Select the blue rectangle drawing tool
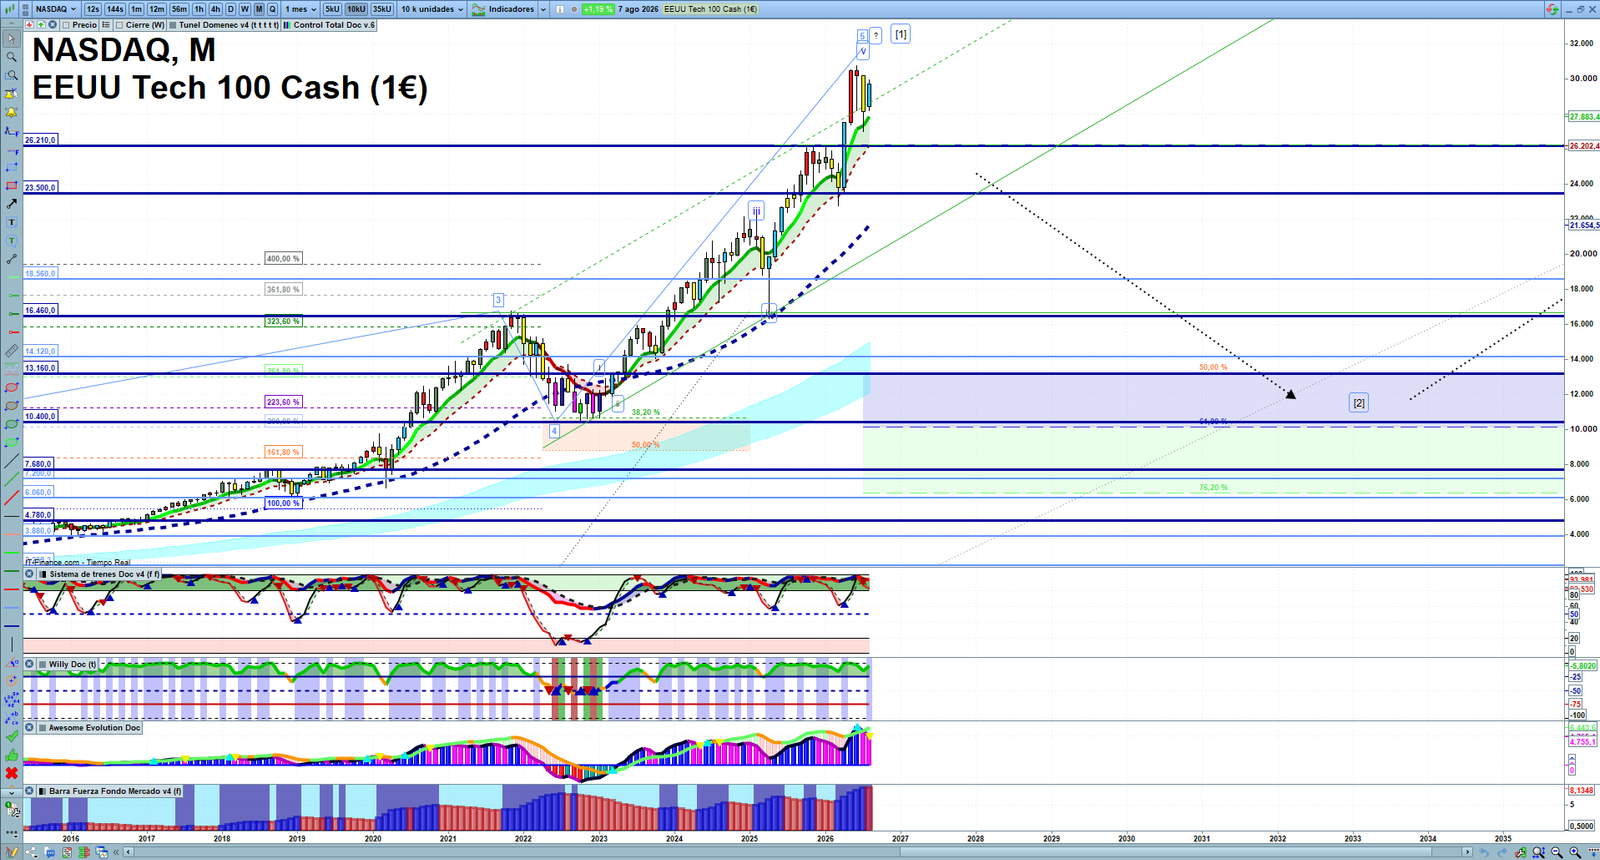Viewport: 1600px width, 860px height. pyautogui.click(x=11, y=167)
